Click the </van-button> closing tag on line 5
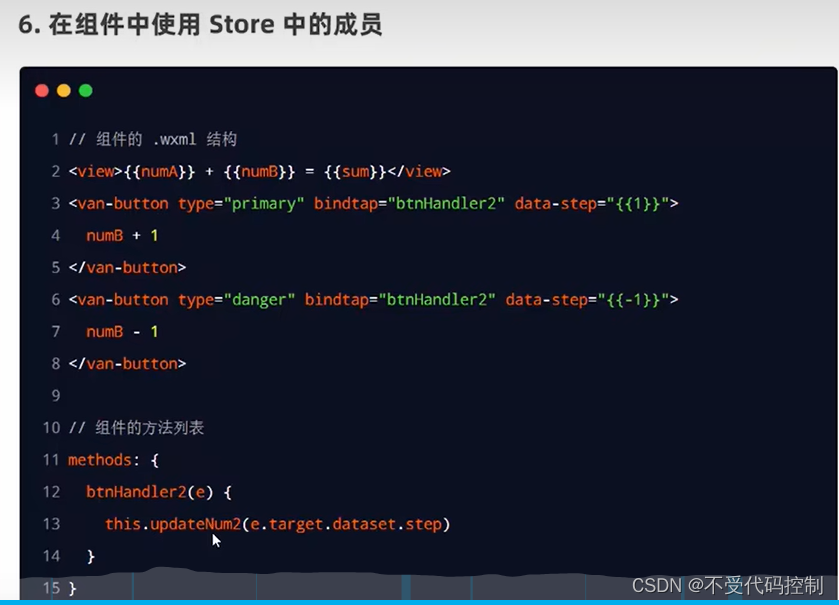This screenshot has height=605, width=839. [127, 267]
